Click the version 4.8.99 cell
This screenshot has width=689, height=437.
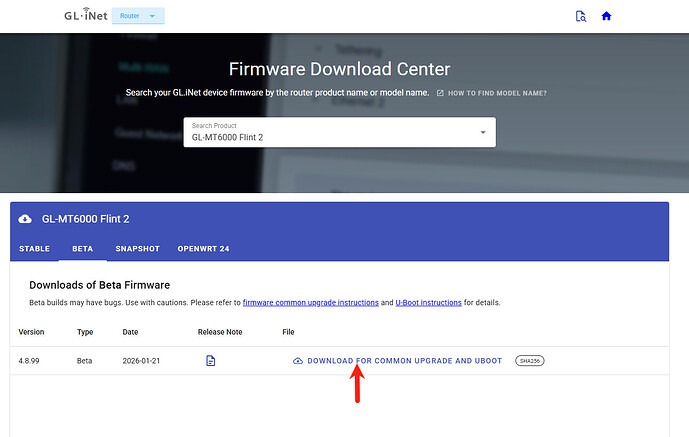[29, 361]
